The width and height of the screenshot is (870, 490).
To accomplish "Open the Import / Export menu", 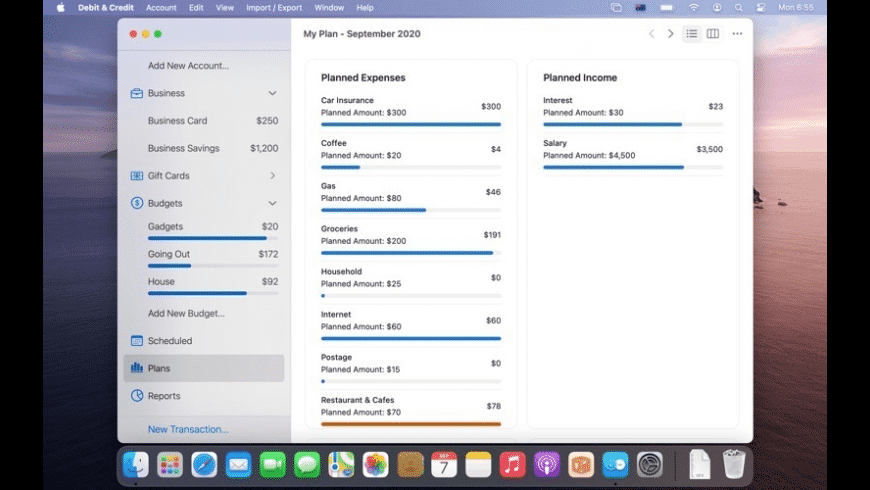I will point(274,8).
